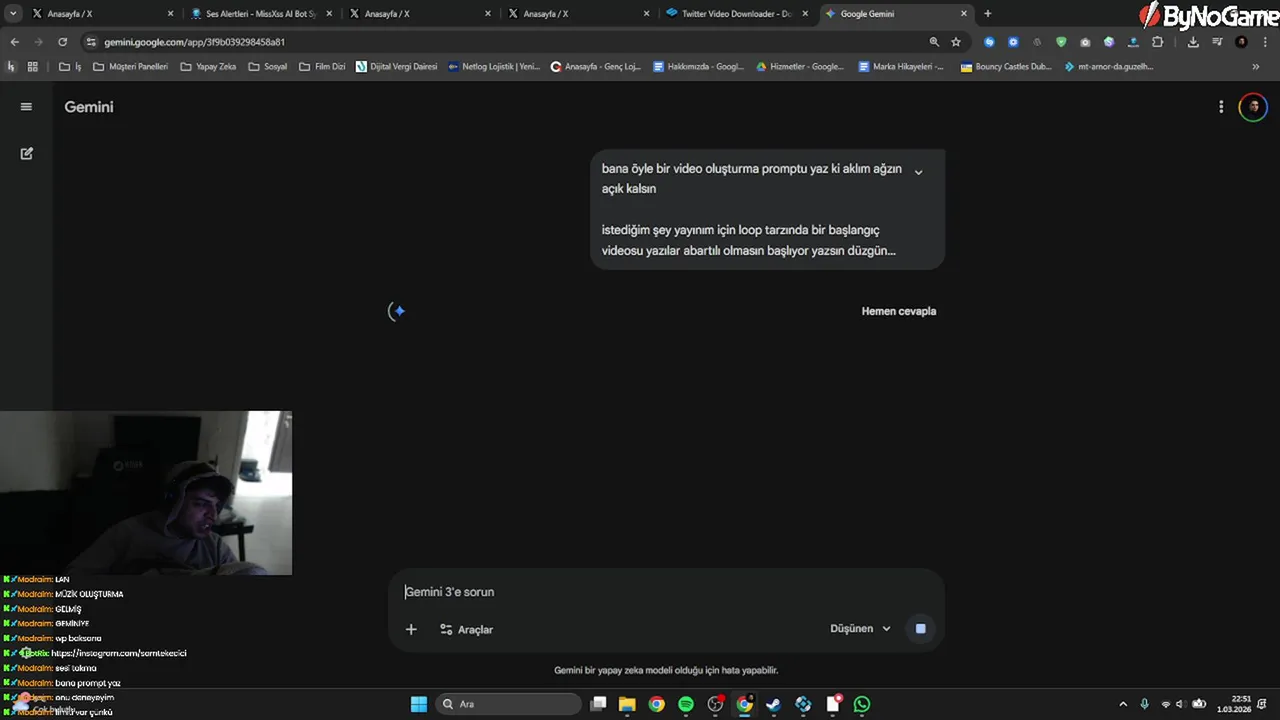Screen dimensions: 1280x720
Task: Open the Chrome apps grid icon
Action: coord(32,67)
